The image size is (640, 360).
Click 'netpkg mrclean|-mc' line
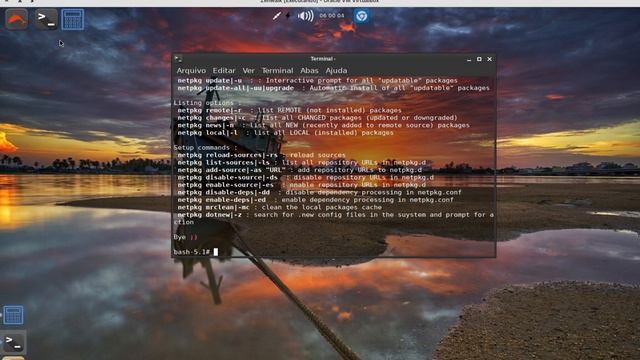(280, 207)
